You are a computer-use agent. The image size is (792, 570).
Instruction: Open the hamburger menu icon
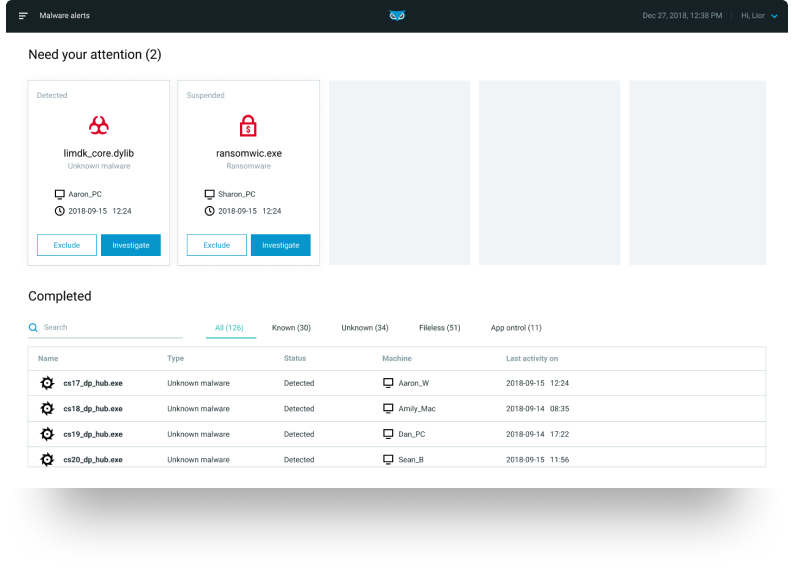click(x=23, y=16)
